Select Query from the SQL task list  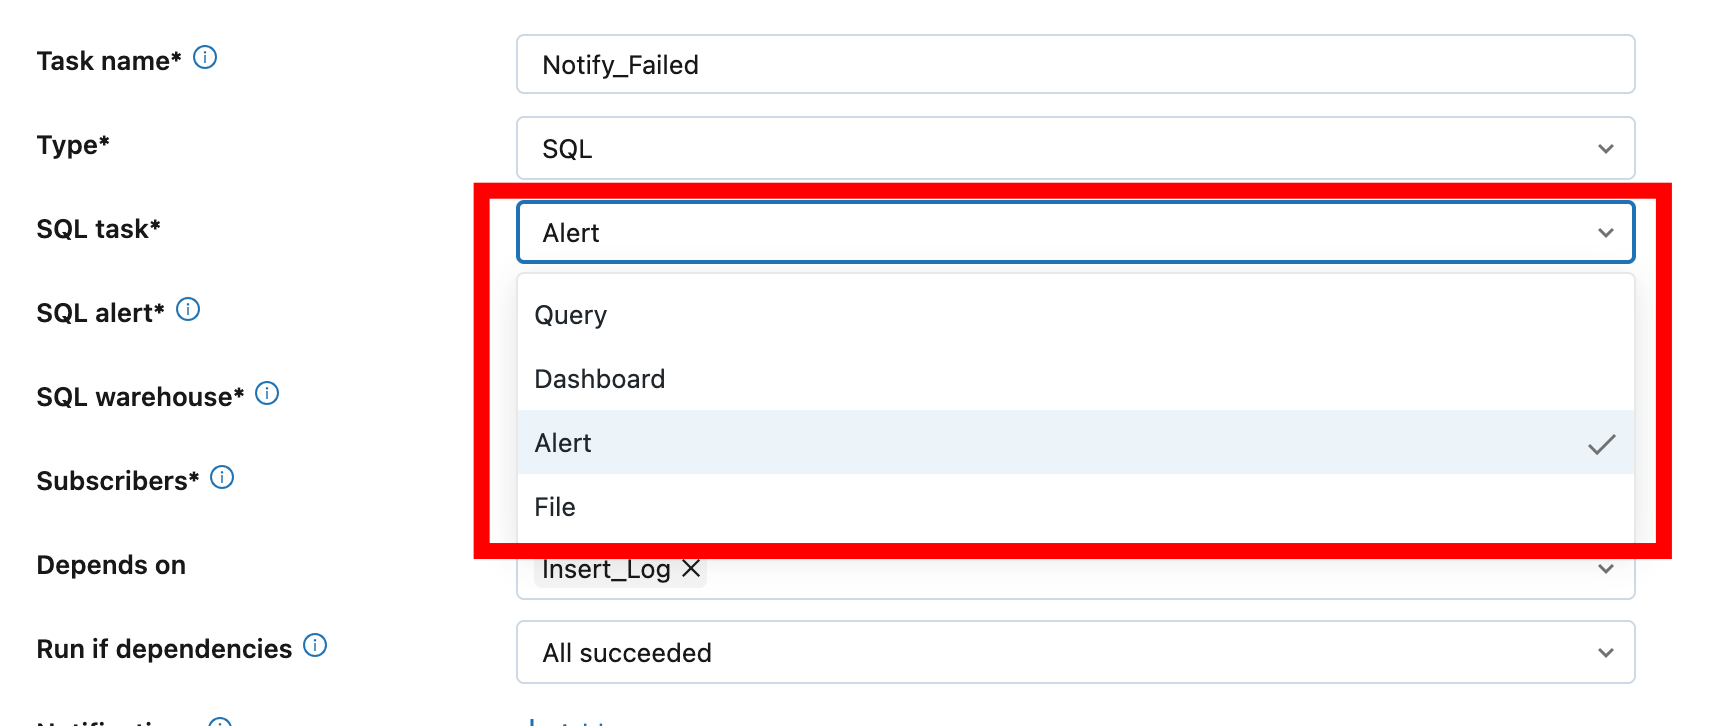click(1075, 315)
